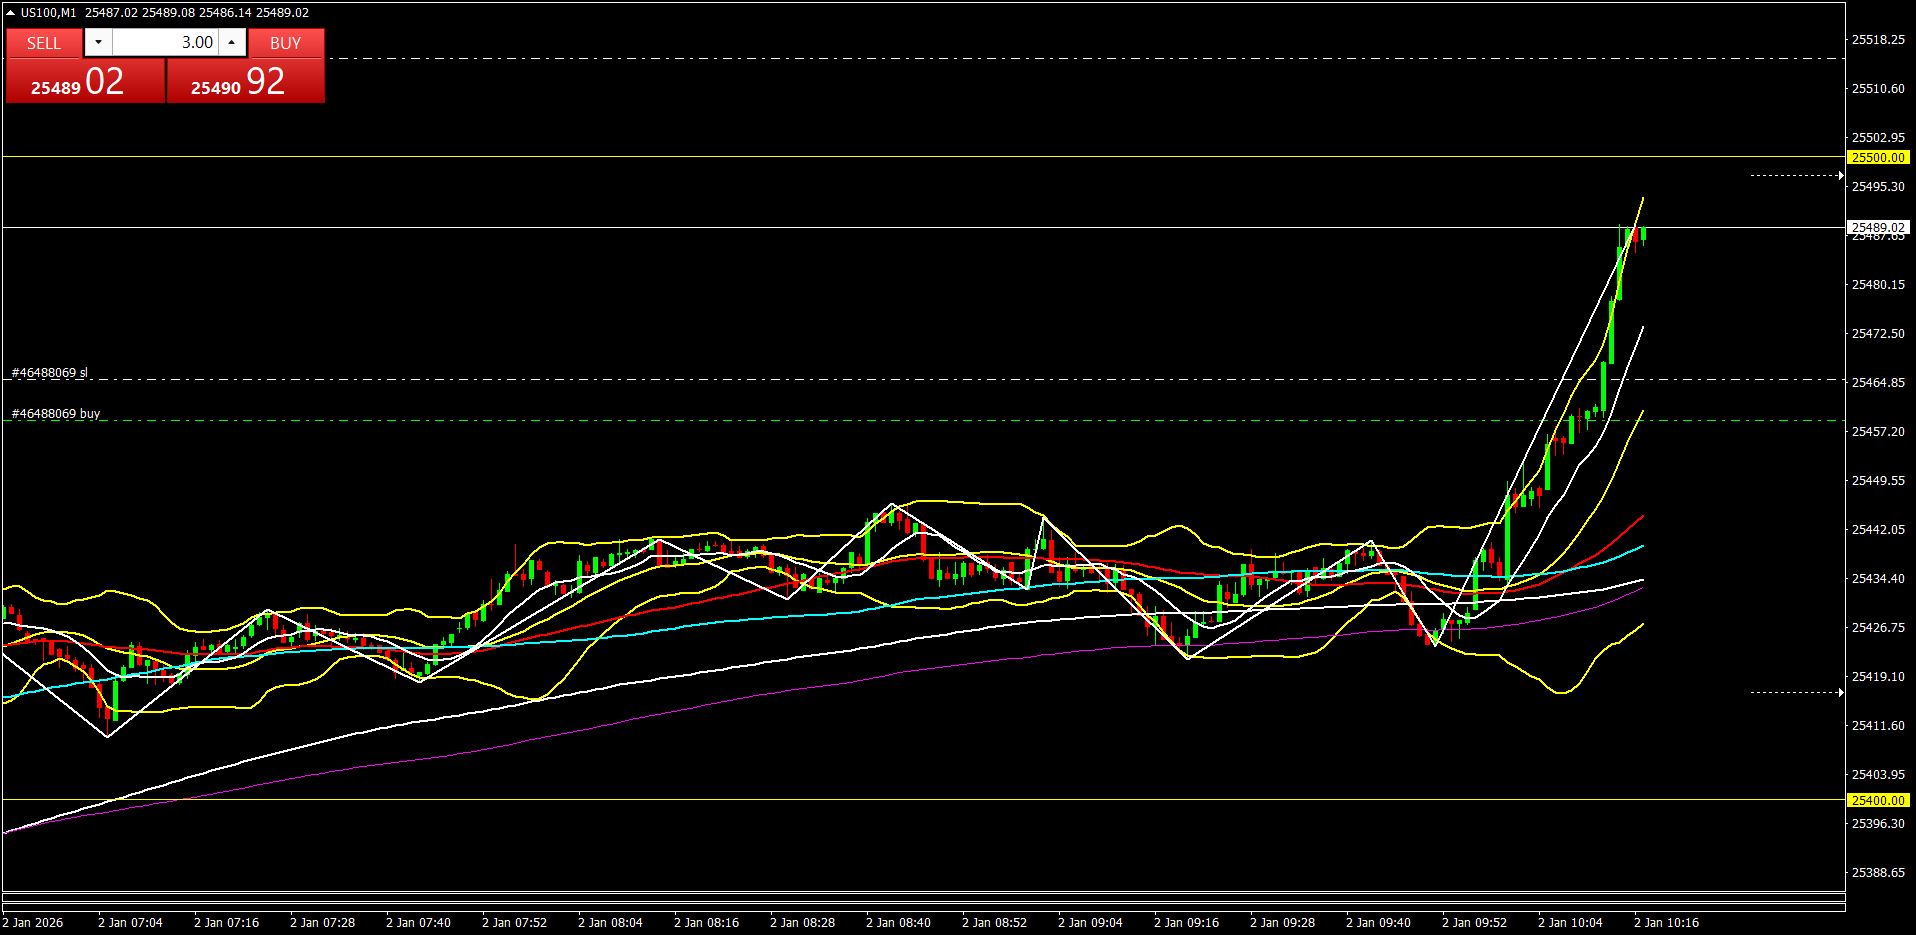1916x935 pixels.
Task: Click the 3.00 volume input field
Action: pyautogui.click(x=165, y=42)
